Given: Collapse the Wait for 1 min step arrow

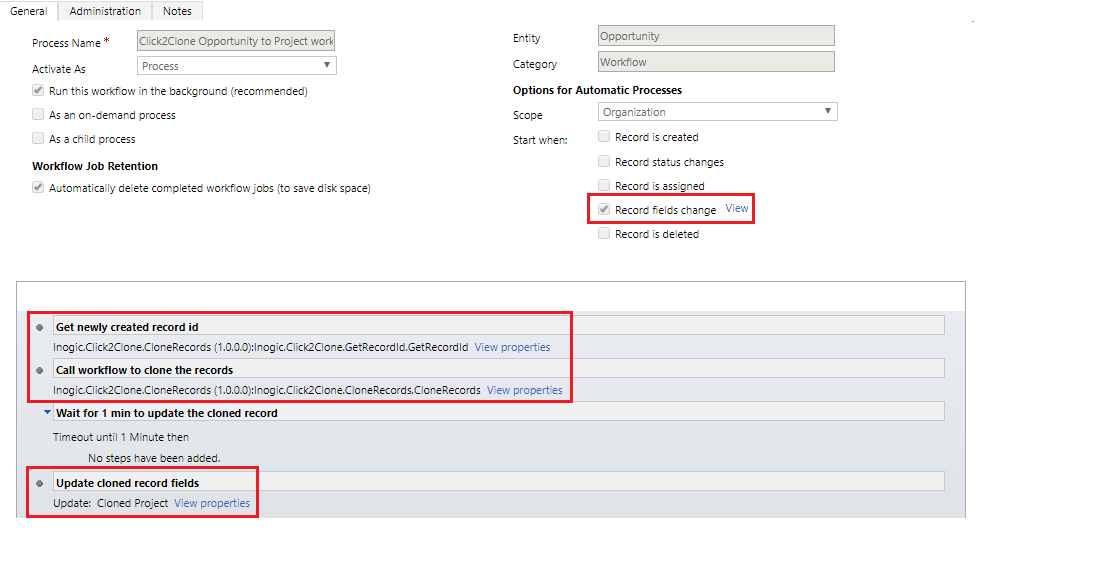Looking at the screenshot, I should [x=47, y=411].
